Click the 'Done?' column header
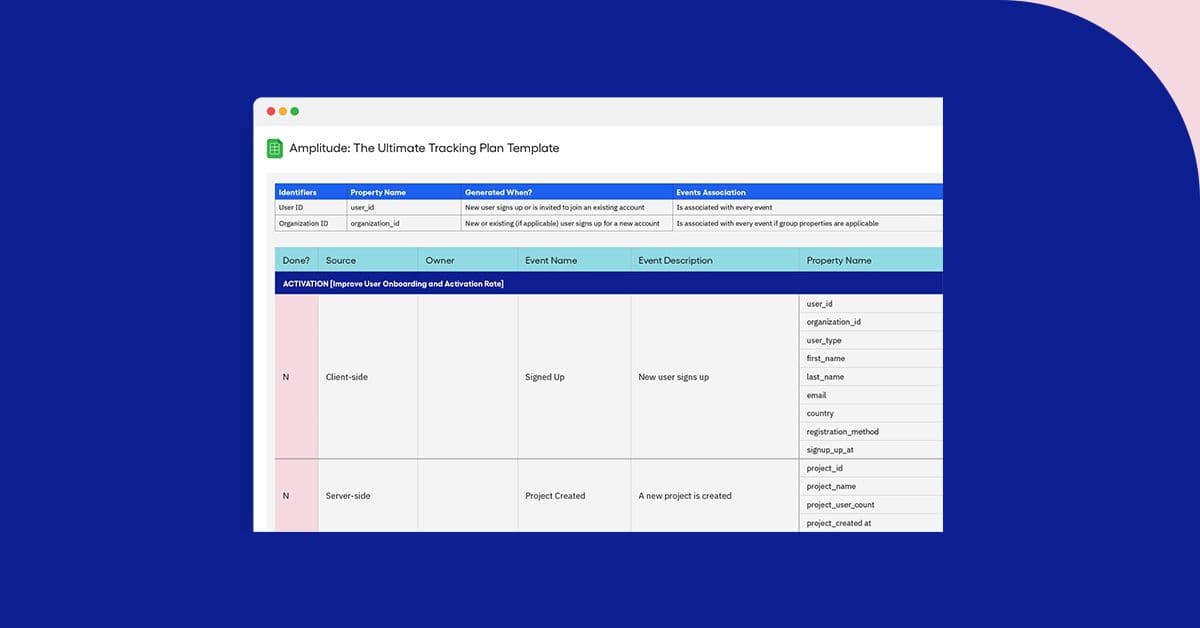The height and width of the screenshot is (628, 1200). point(296,260)
